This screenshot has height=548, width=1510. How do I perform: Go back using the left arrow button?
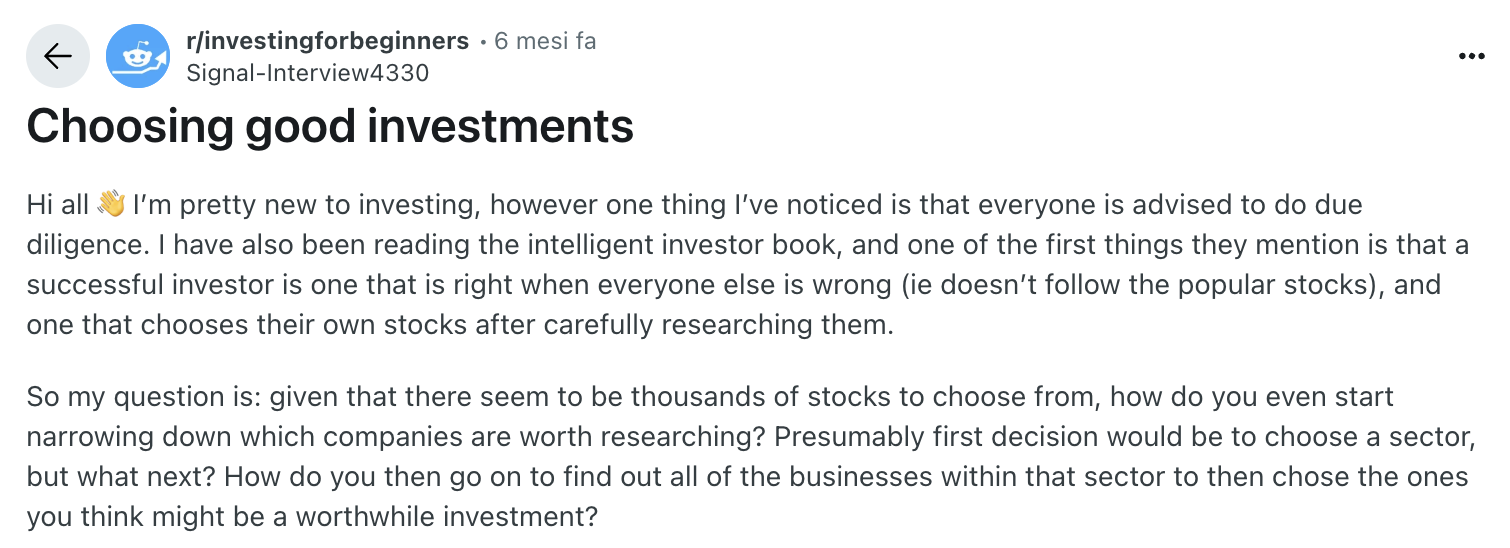pos(57,56)
